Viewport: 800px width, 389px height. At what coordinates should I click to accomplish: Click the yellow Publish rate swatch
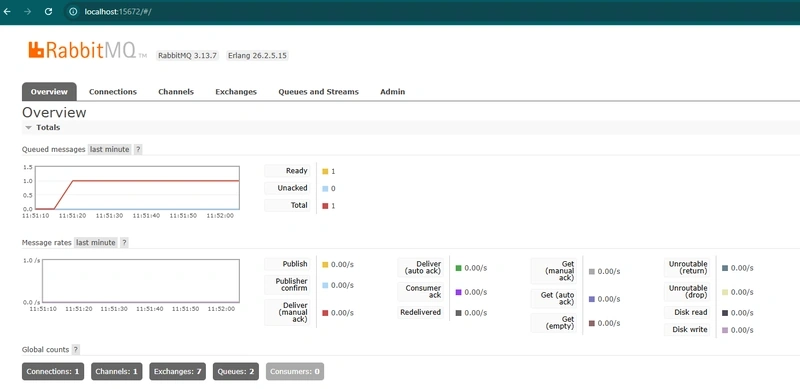point(325,265)
